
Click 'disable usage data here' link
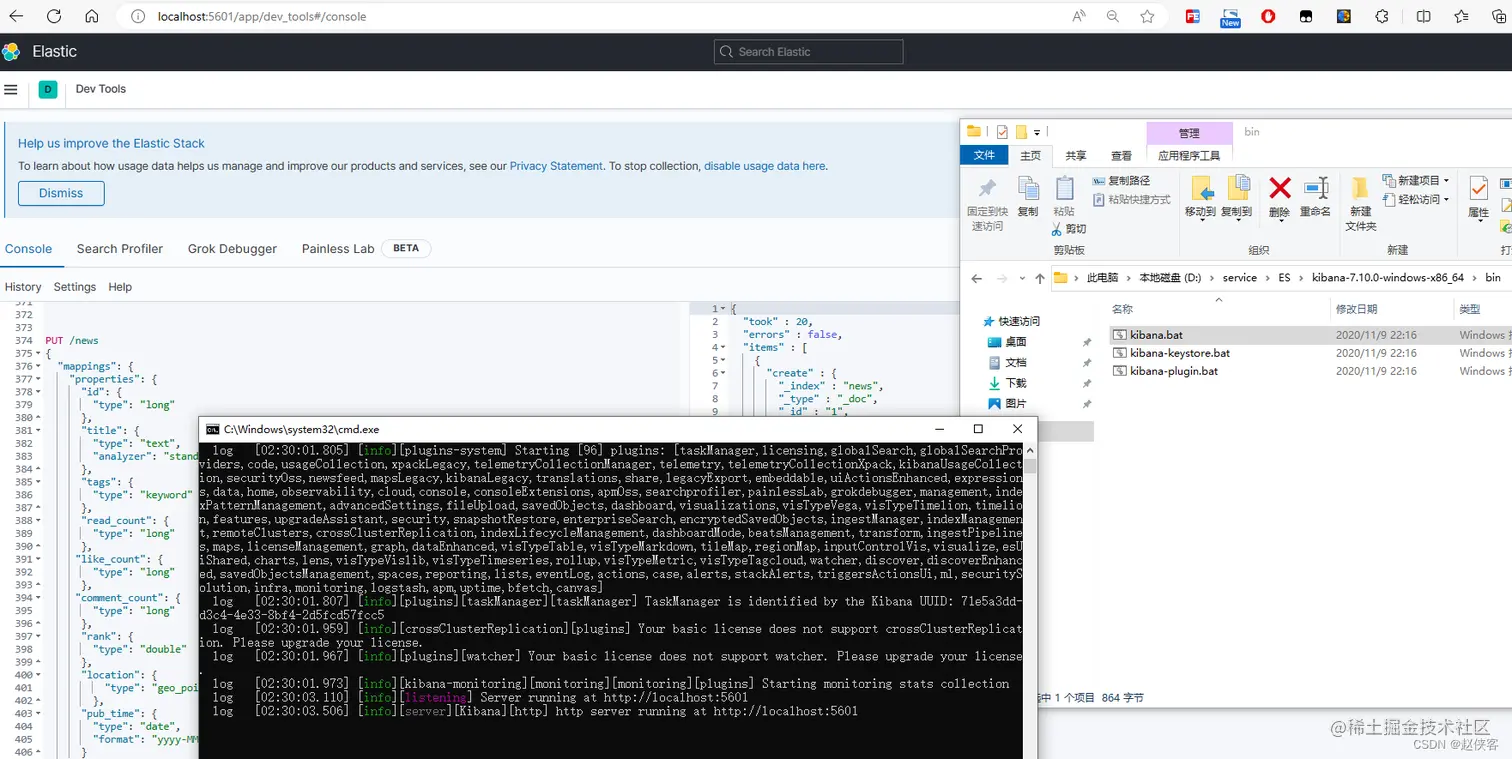coord(765,166)
